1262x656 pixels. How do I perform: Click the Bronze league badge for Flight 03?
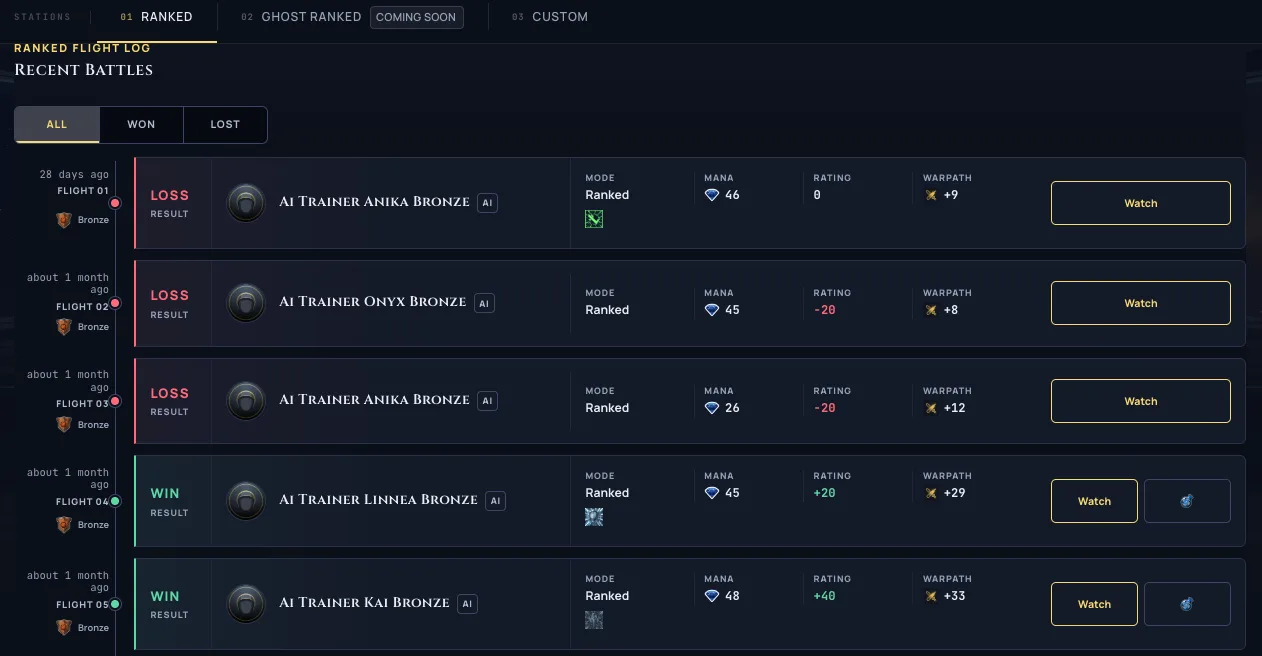point(64,425)
